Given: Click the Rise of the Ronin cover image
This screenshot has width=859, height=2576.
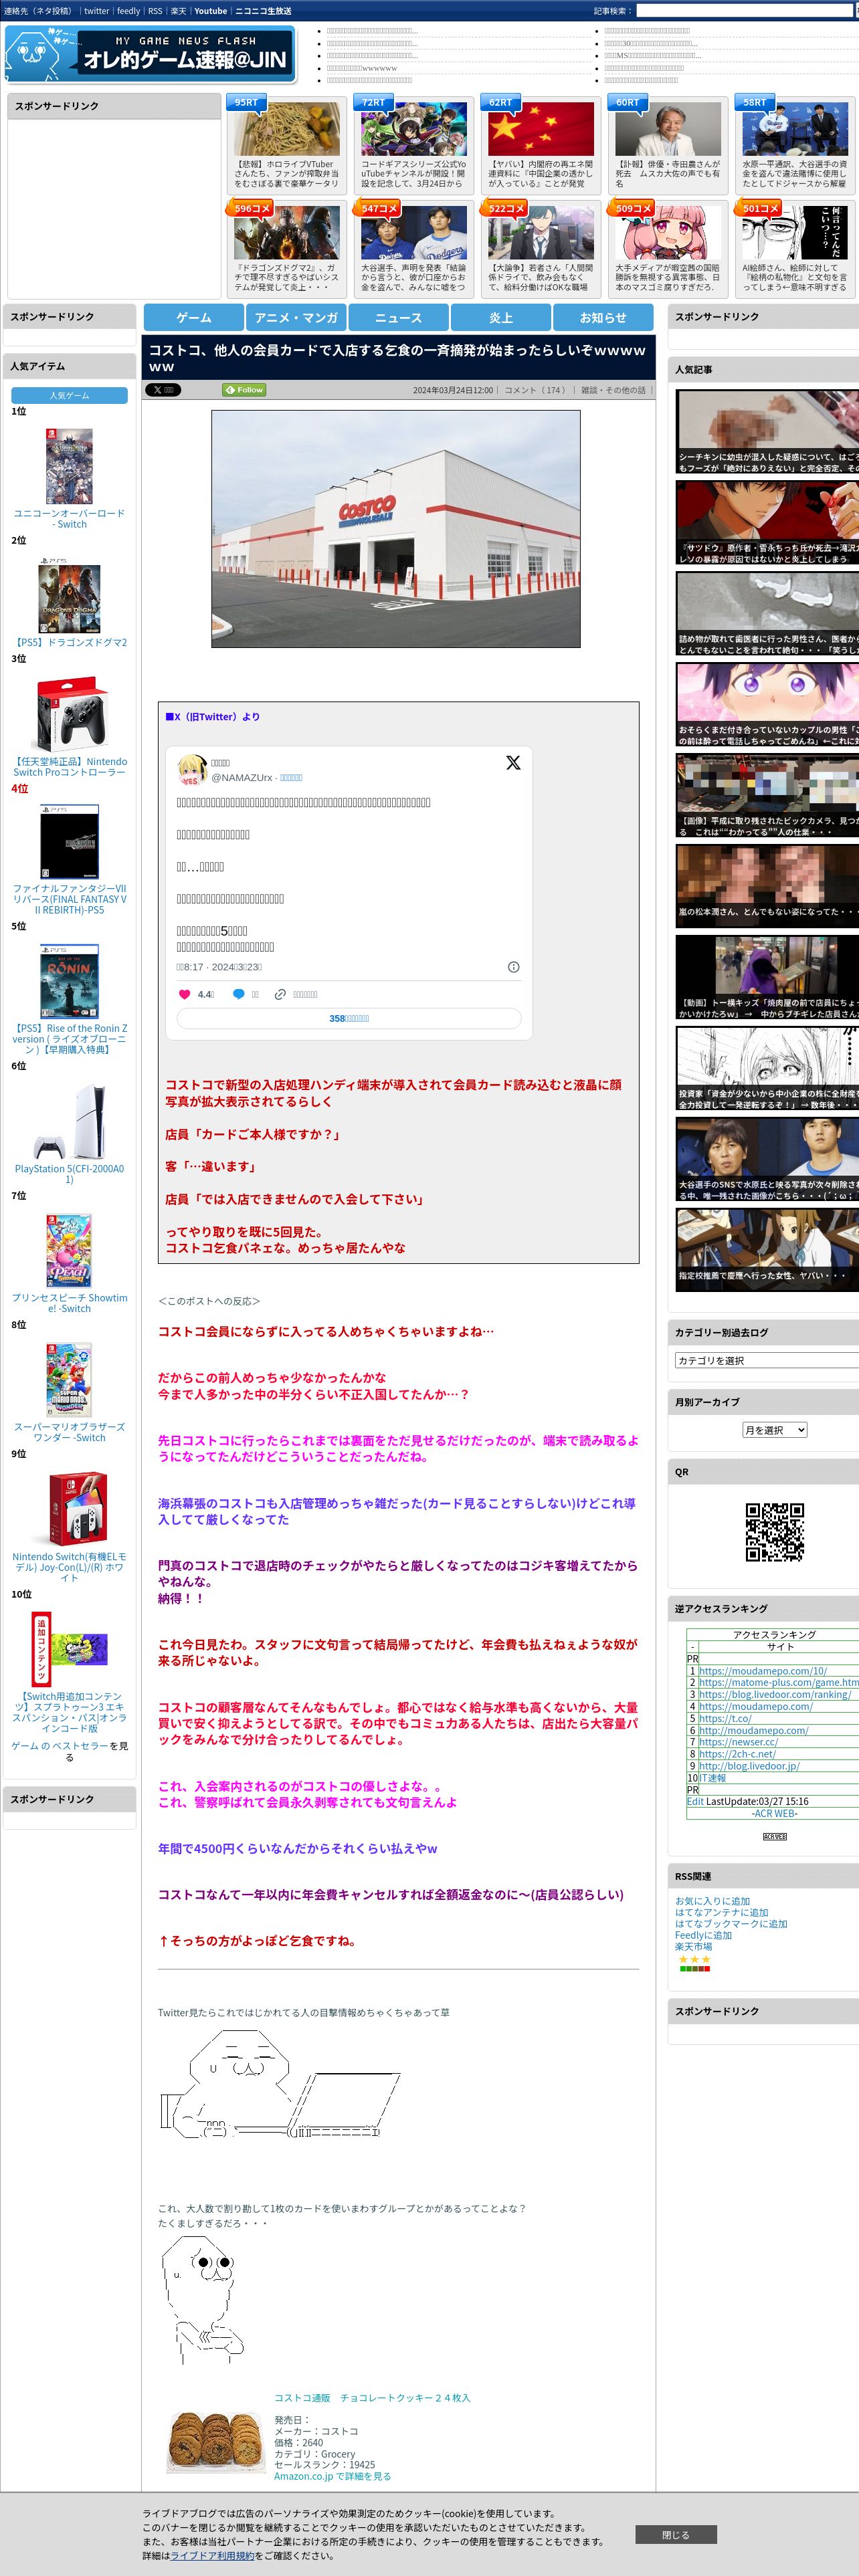Looking at the screenshot, I should (69, 981).
